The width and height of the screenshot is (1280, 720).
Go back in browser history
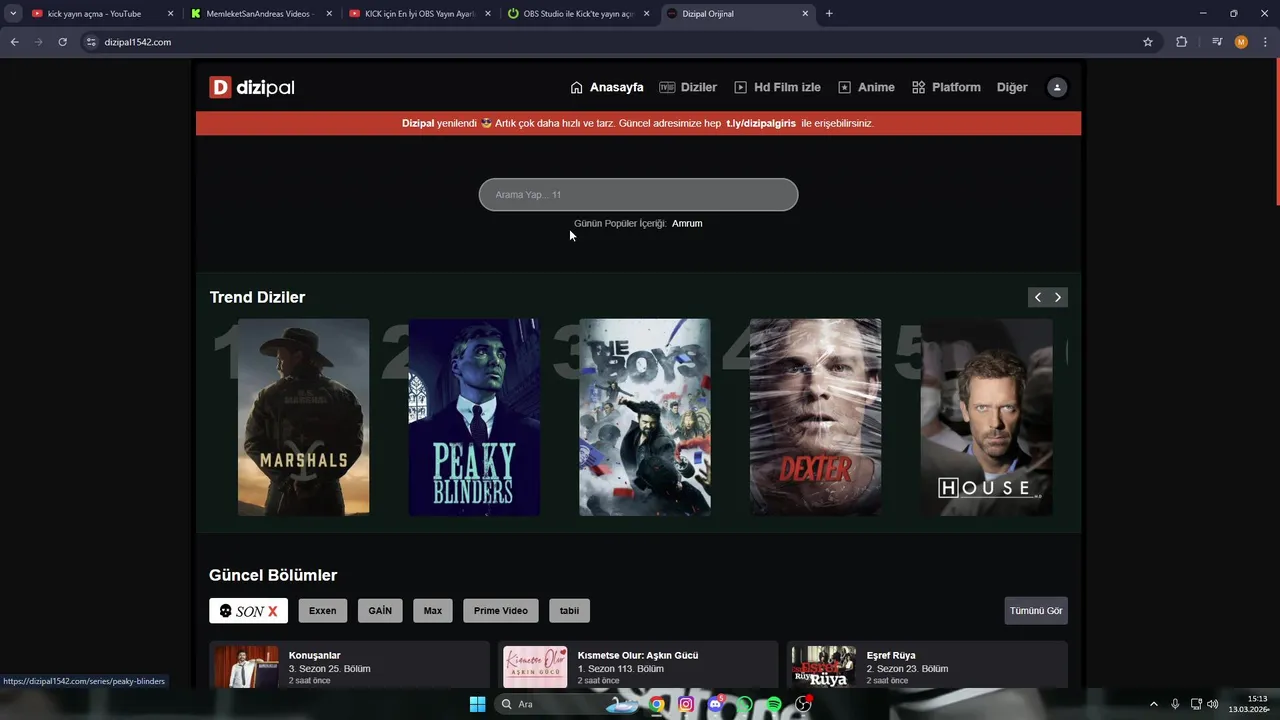(14, 42)
